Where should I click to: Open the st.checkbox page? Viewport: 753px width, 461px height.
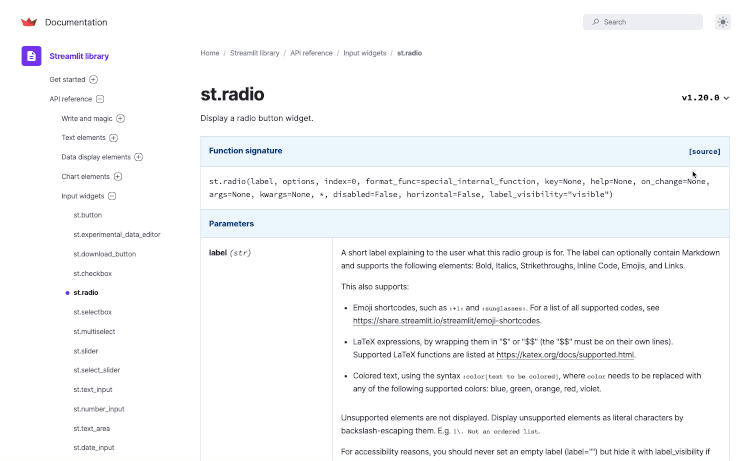tap(92, 274)
